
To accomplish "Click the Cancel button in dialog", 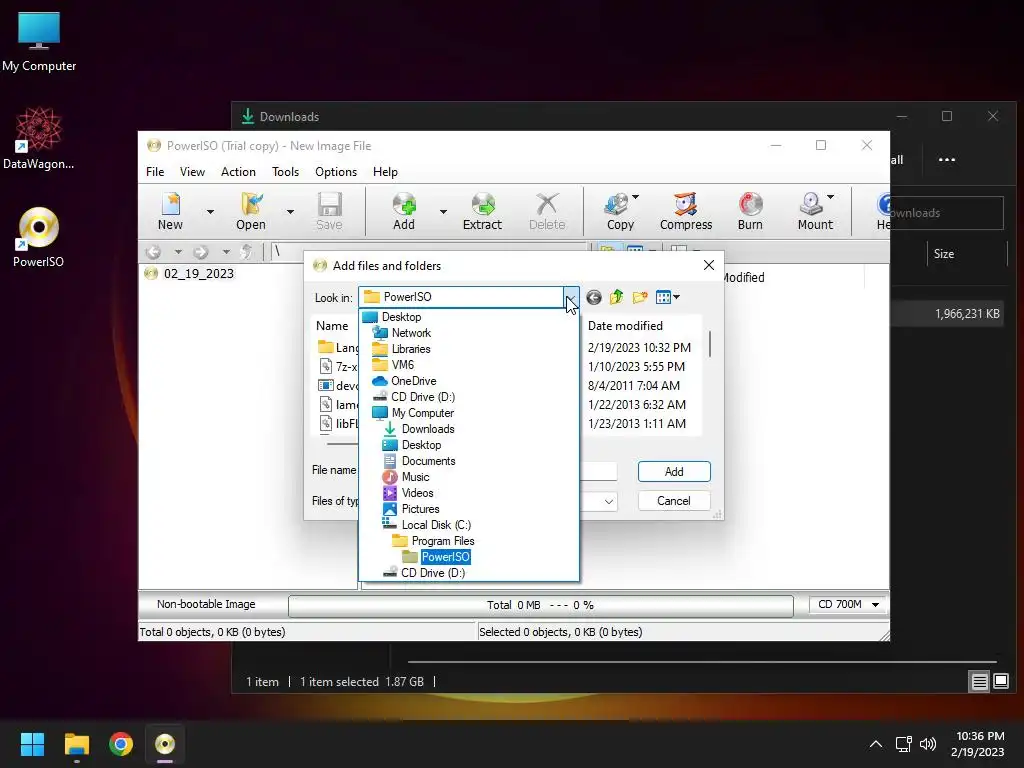I will (674, 501).
